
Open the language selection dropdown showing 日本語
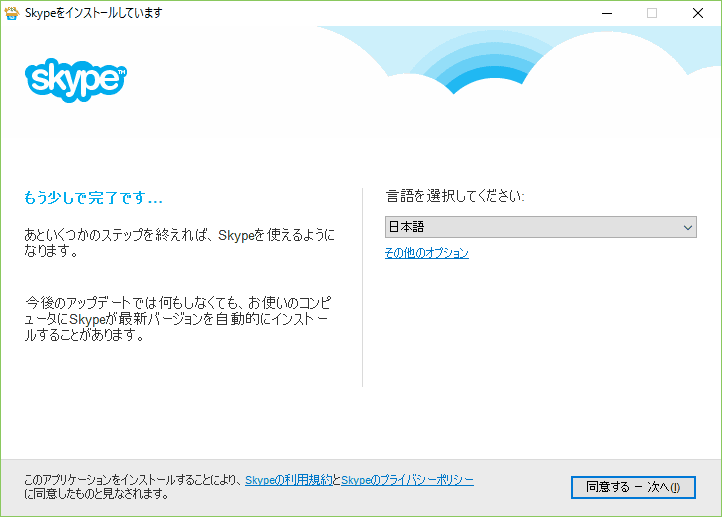click(541, 227)
